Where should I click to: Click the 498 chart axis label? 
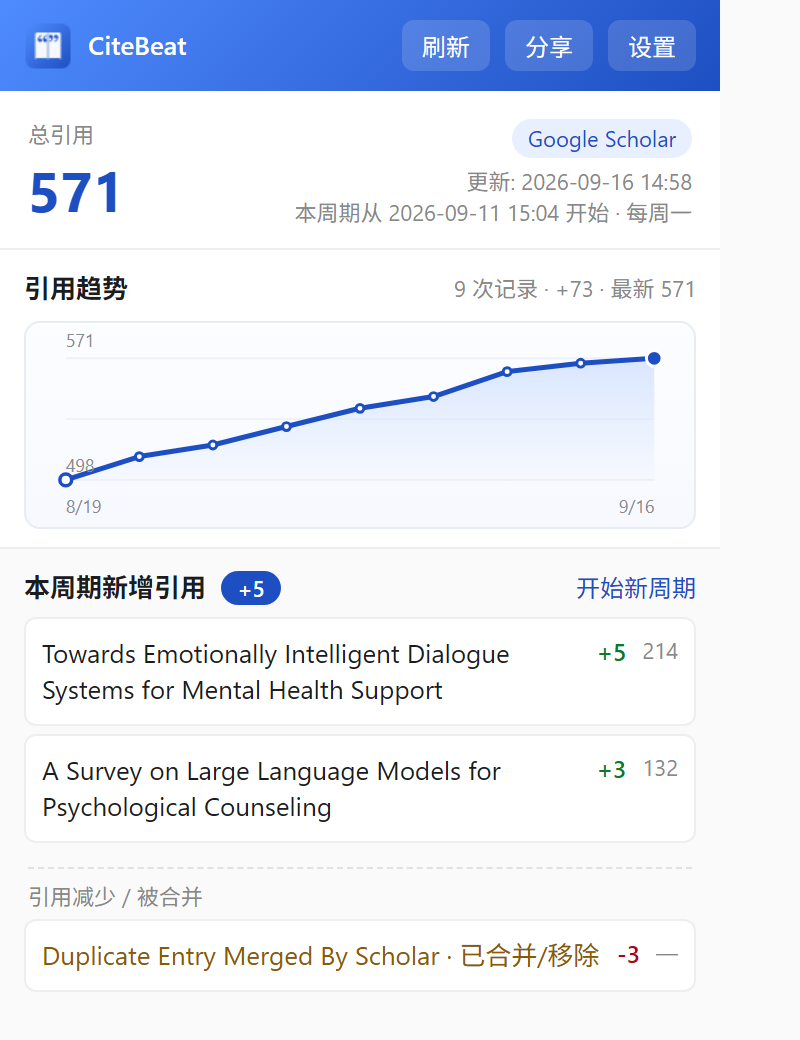(x=80, y=465)
